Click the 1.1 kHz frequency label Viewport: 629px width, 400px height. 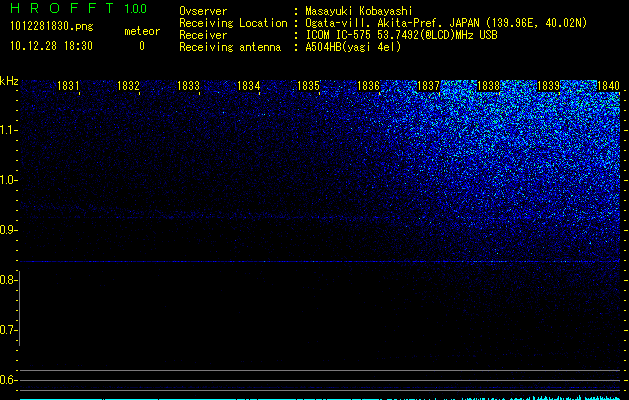(x=7, y=130)
